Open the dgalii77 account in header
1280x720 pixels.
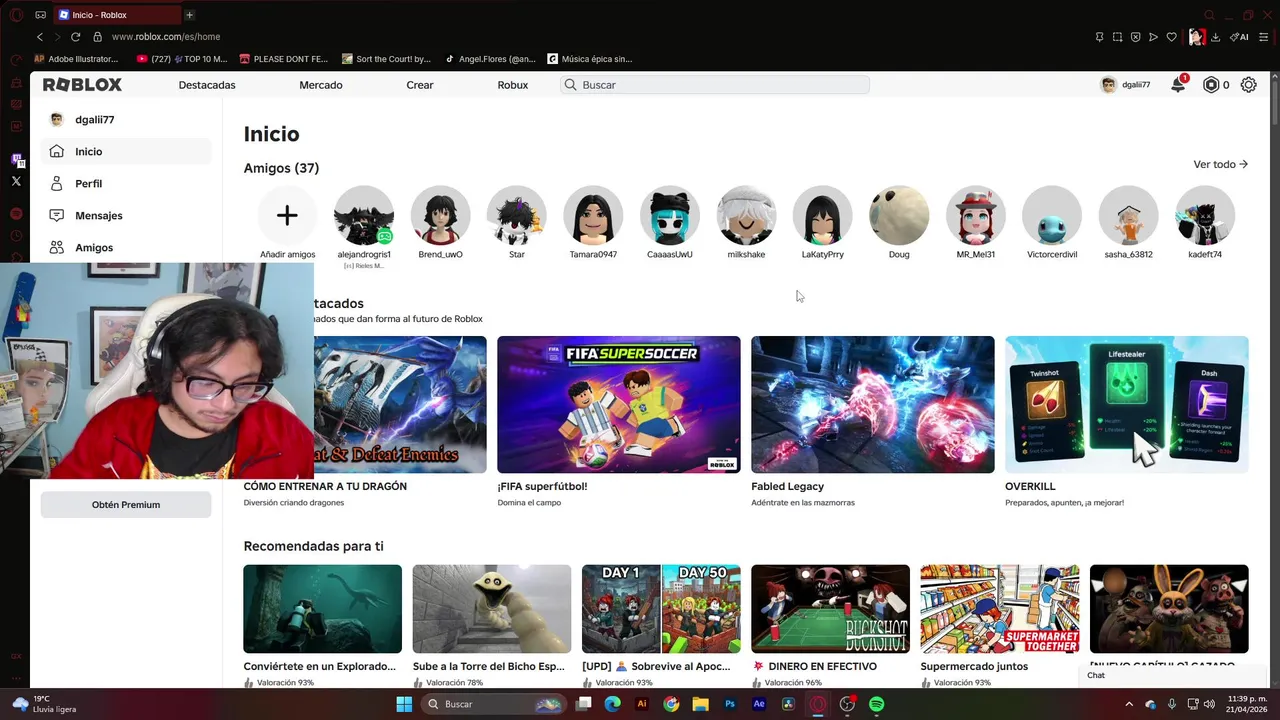pos(1125,85)
